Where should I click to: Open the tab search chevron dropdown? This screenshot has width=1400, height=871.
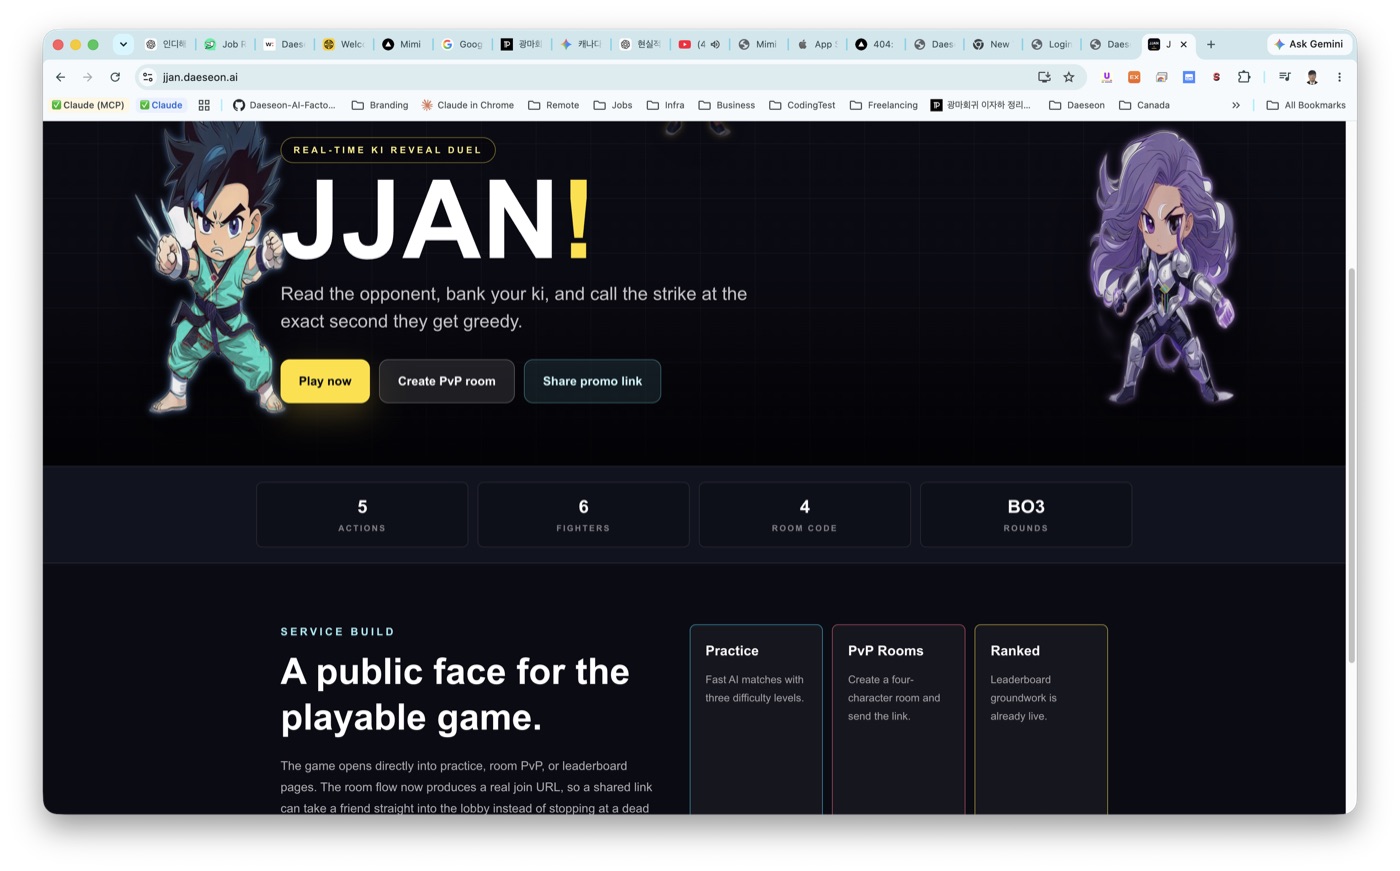123,44
